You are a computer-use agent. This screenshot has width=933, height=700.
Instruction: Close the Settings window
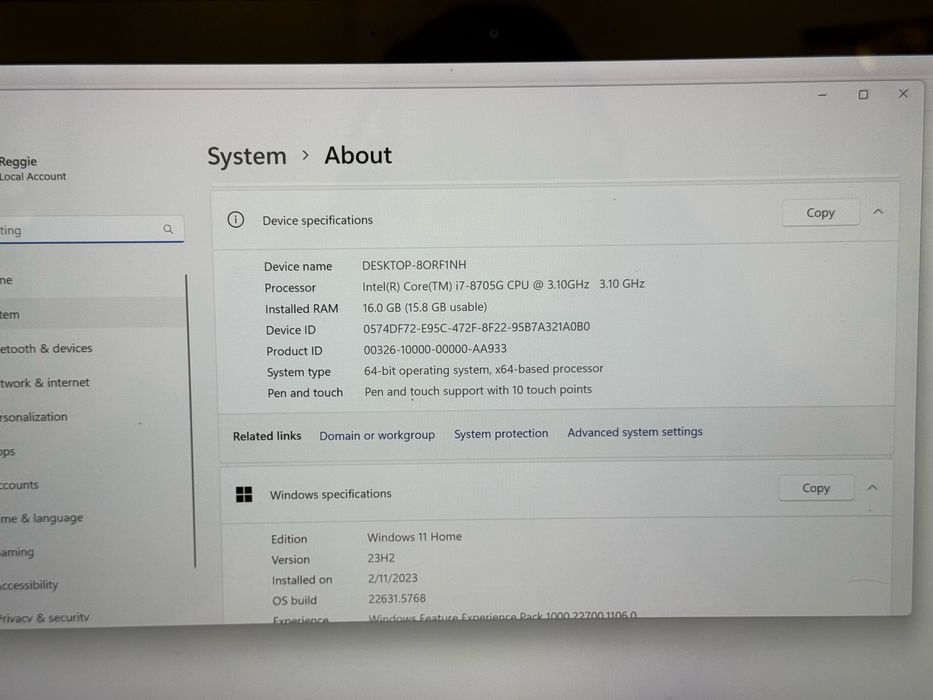903,93
